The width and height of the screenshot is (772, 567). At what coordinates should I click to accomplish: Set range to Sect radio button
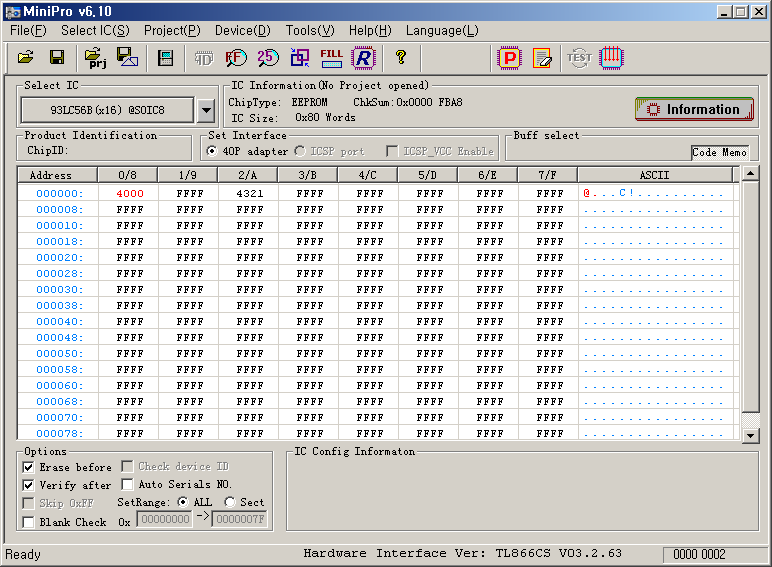pyautogui.click(x=229, y=502)
